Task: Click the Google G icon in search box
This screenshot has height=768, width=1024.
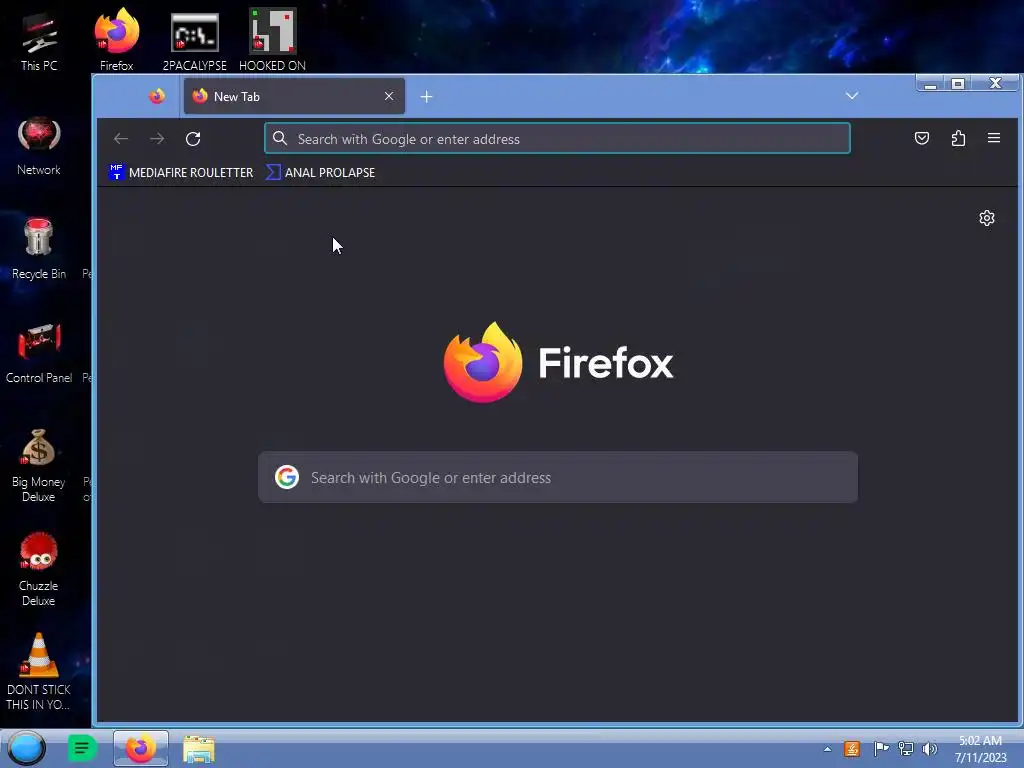Action: click(x=287, y=477)
